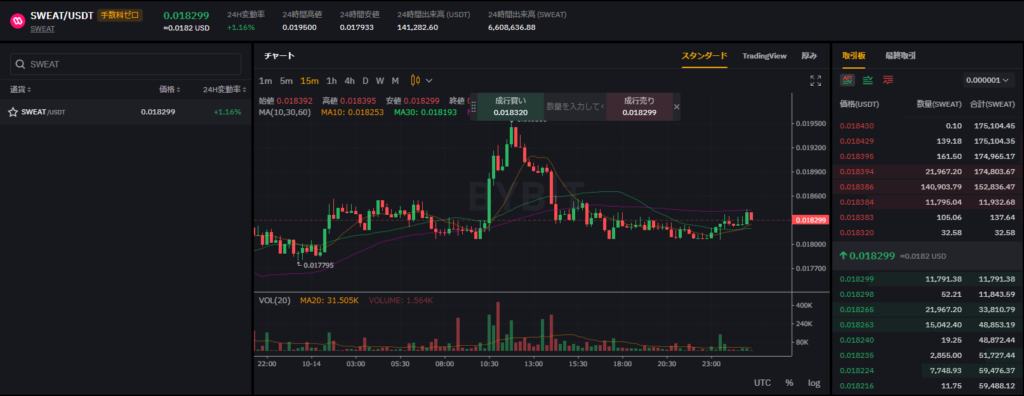Click the fullscreen chart expand icon
The width and height of the screenshot is (1024, 396).
(x=815, y=80)
